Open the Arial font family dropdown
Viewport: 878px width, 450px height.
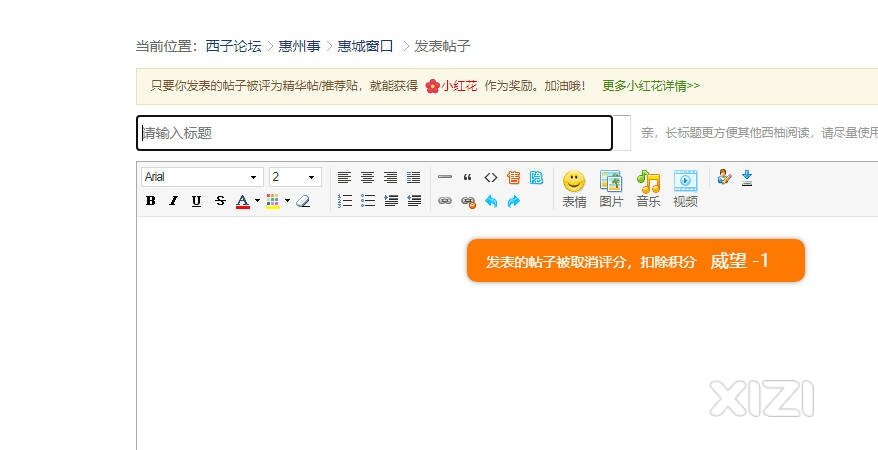tap(202, 177)
